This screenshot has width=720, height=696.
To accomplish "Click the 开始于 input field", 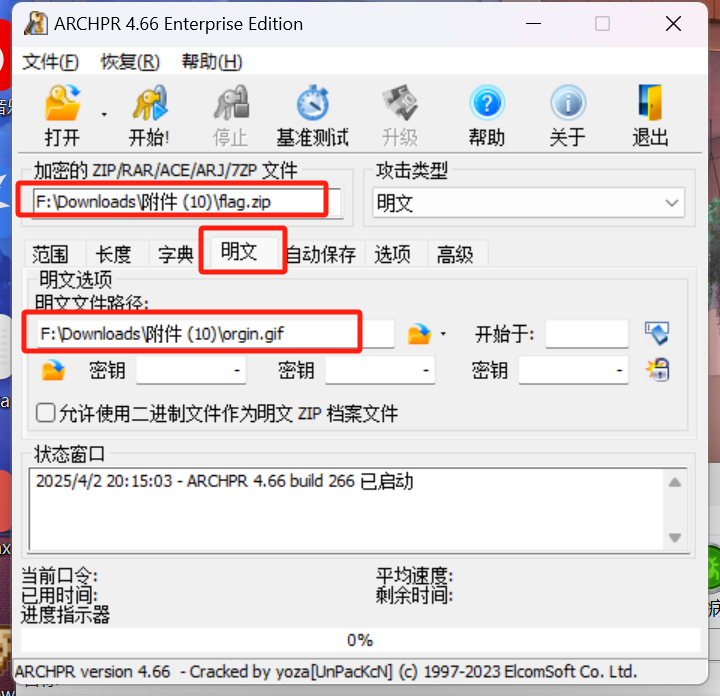I will tap(587, 334).
